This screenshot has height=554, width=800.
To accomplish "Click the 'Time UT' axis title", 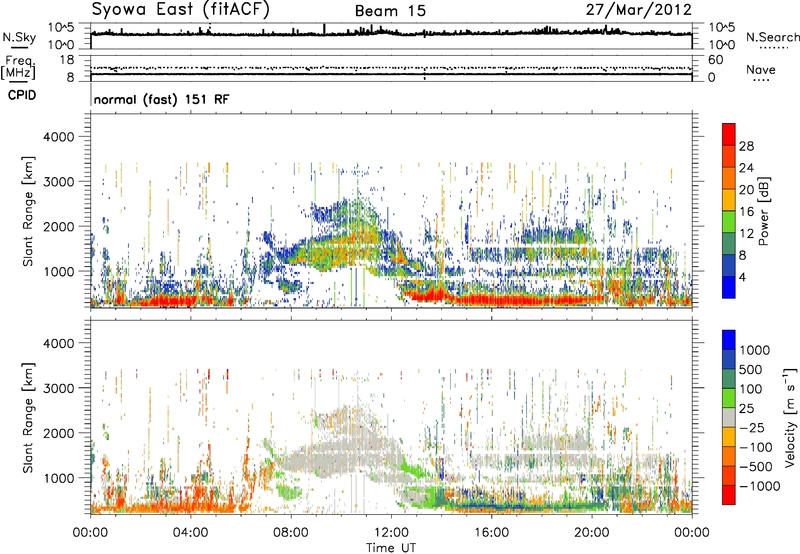I will tap(391, 548).
